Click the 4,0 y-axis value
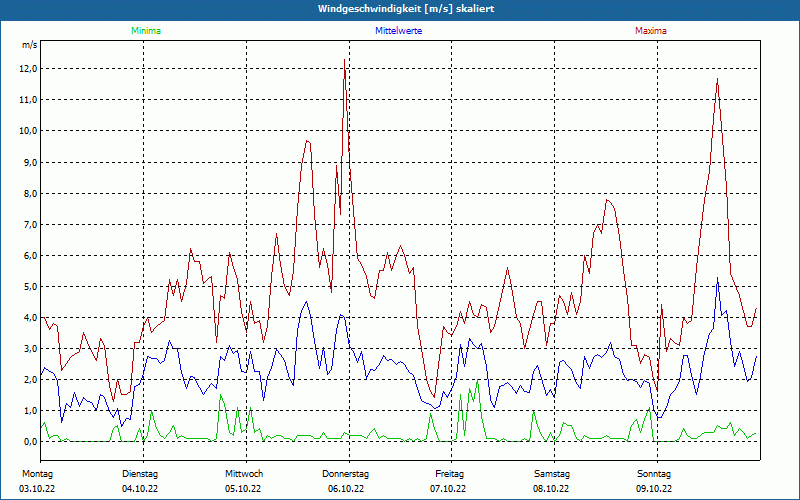The height and width of the screenshot is (500, 800). (31, 318)
